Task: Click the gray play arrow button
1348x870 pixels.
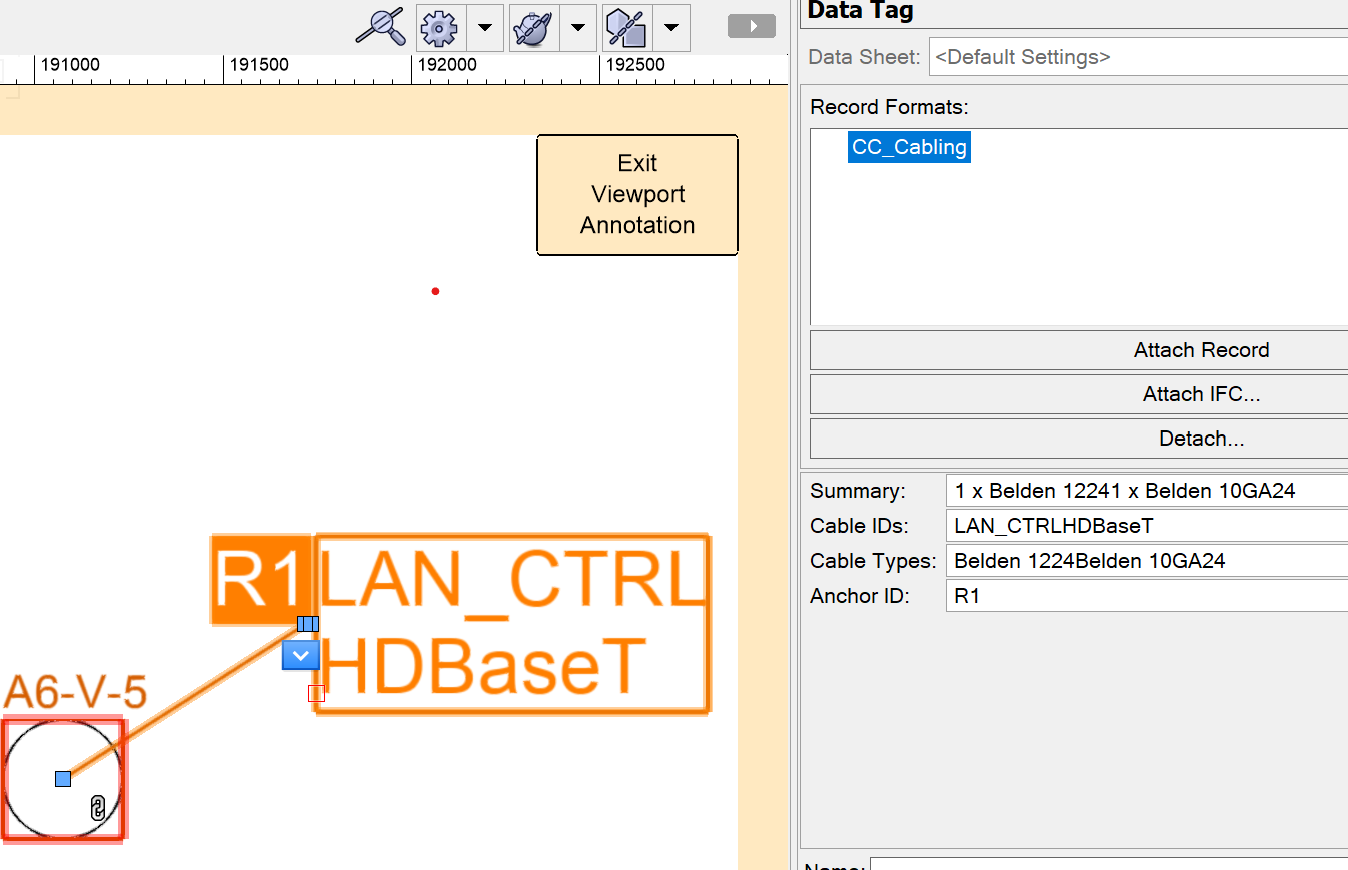Action: coord(751,26)
